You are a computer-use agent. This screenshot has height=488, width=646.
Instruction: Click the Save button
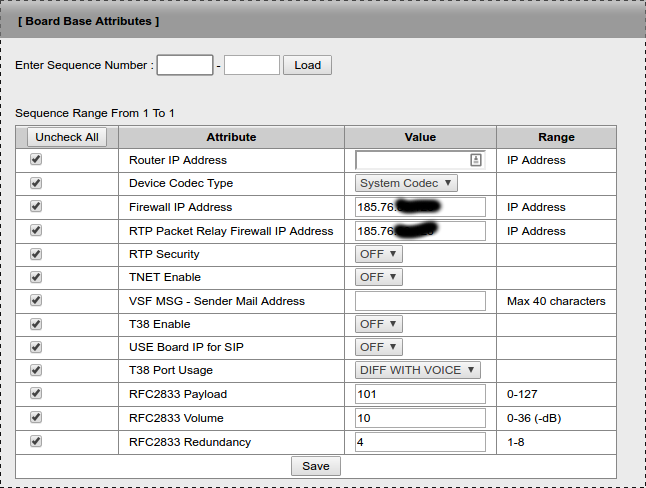click(316, 466)
